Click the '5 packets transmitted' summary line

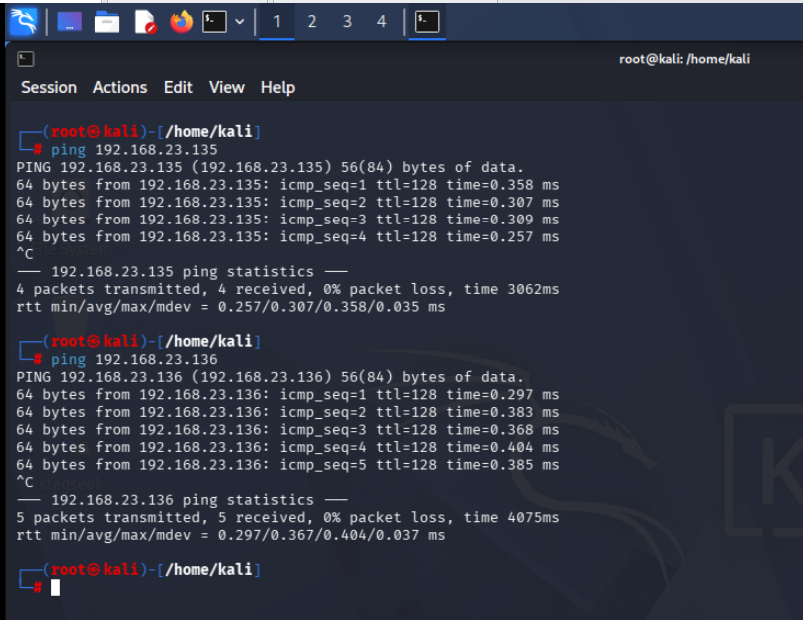pyautogui.click(x=288, y=518)
